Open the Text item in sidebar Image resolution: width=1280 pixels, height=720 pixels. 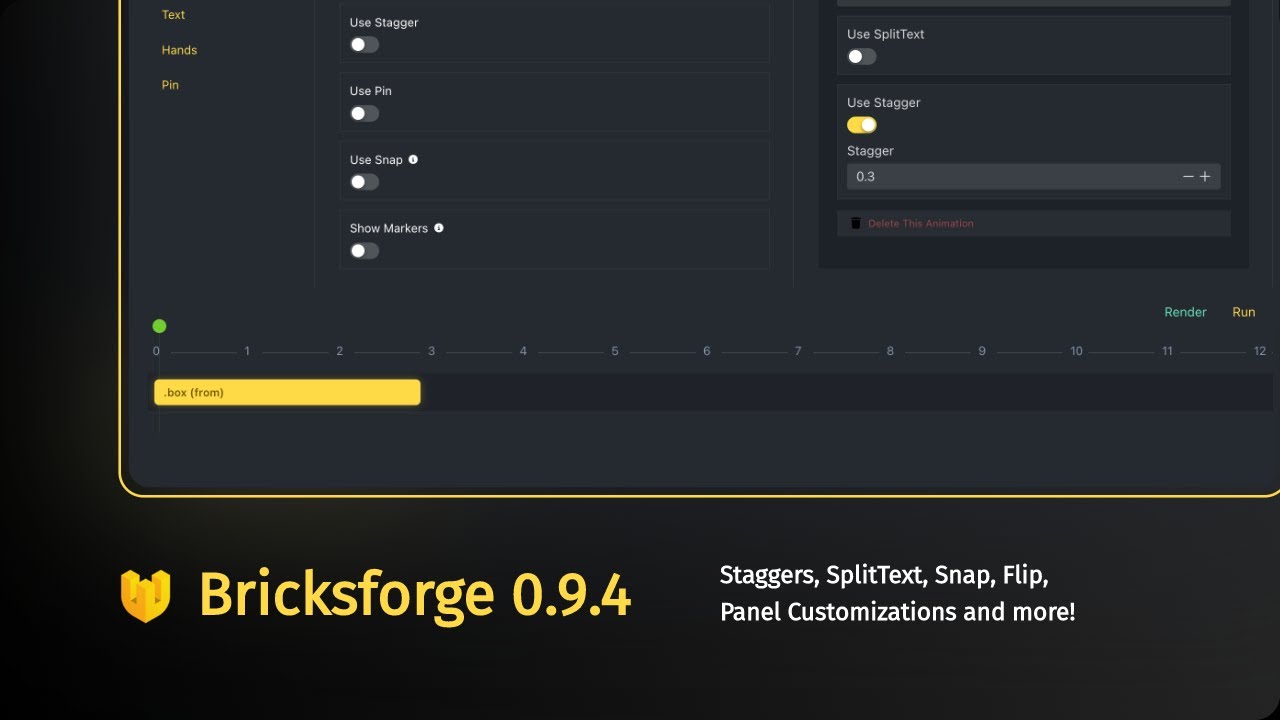pyautogui.click(x=173, y=15)
